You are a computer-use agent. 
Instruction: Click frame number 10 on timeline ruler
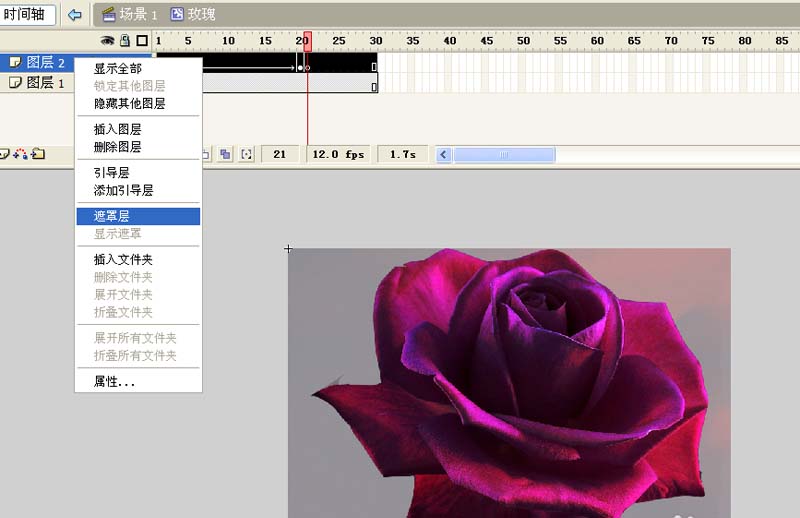228,41
